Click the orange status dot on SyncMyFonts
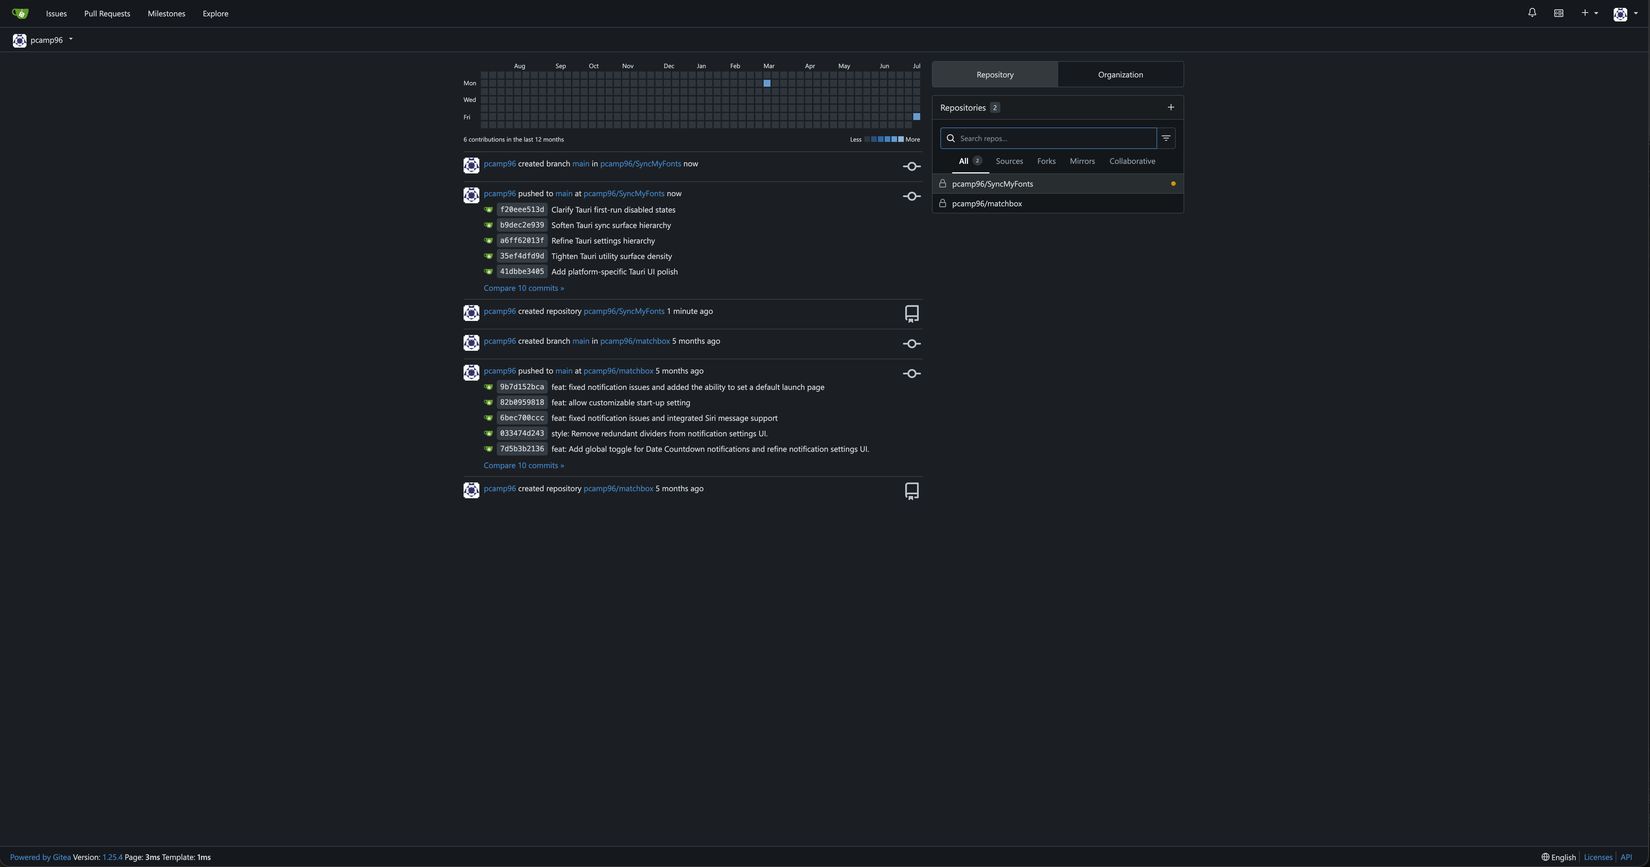 (x=1173, y=184)
